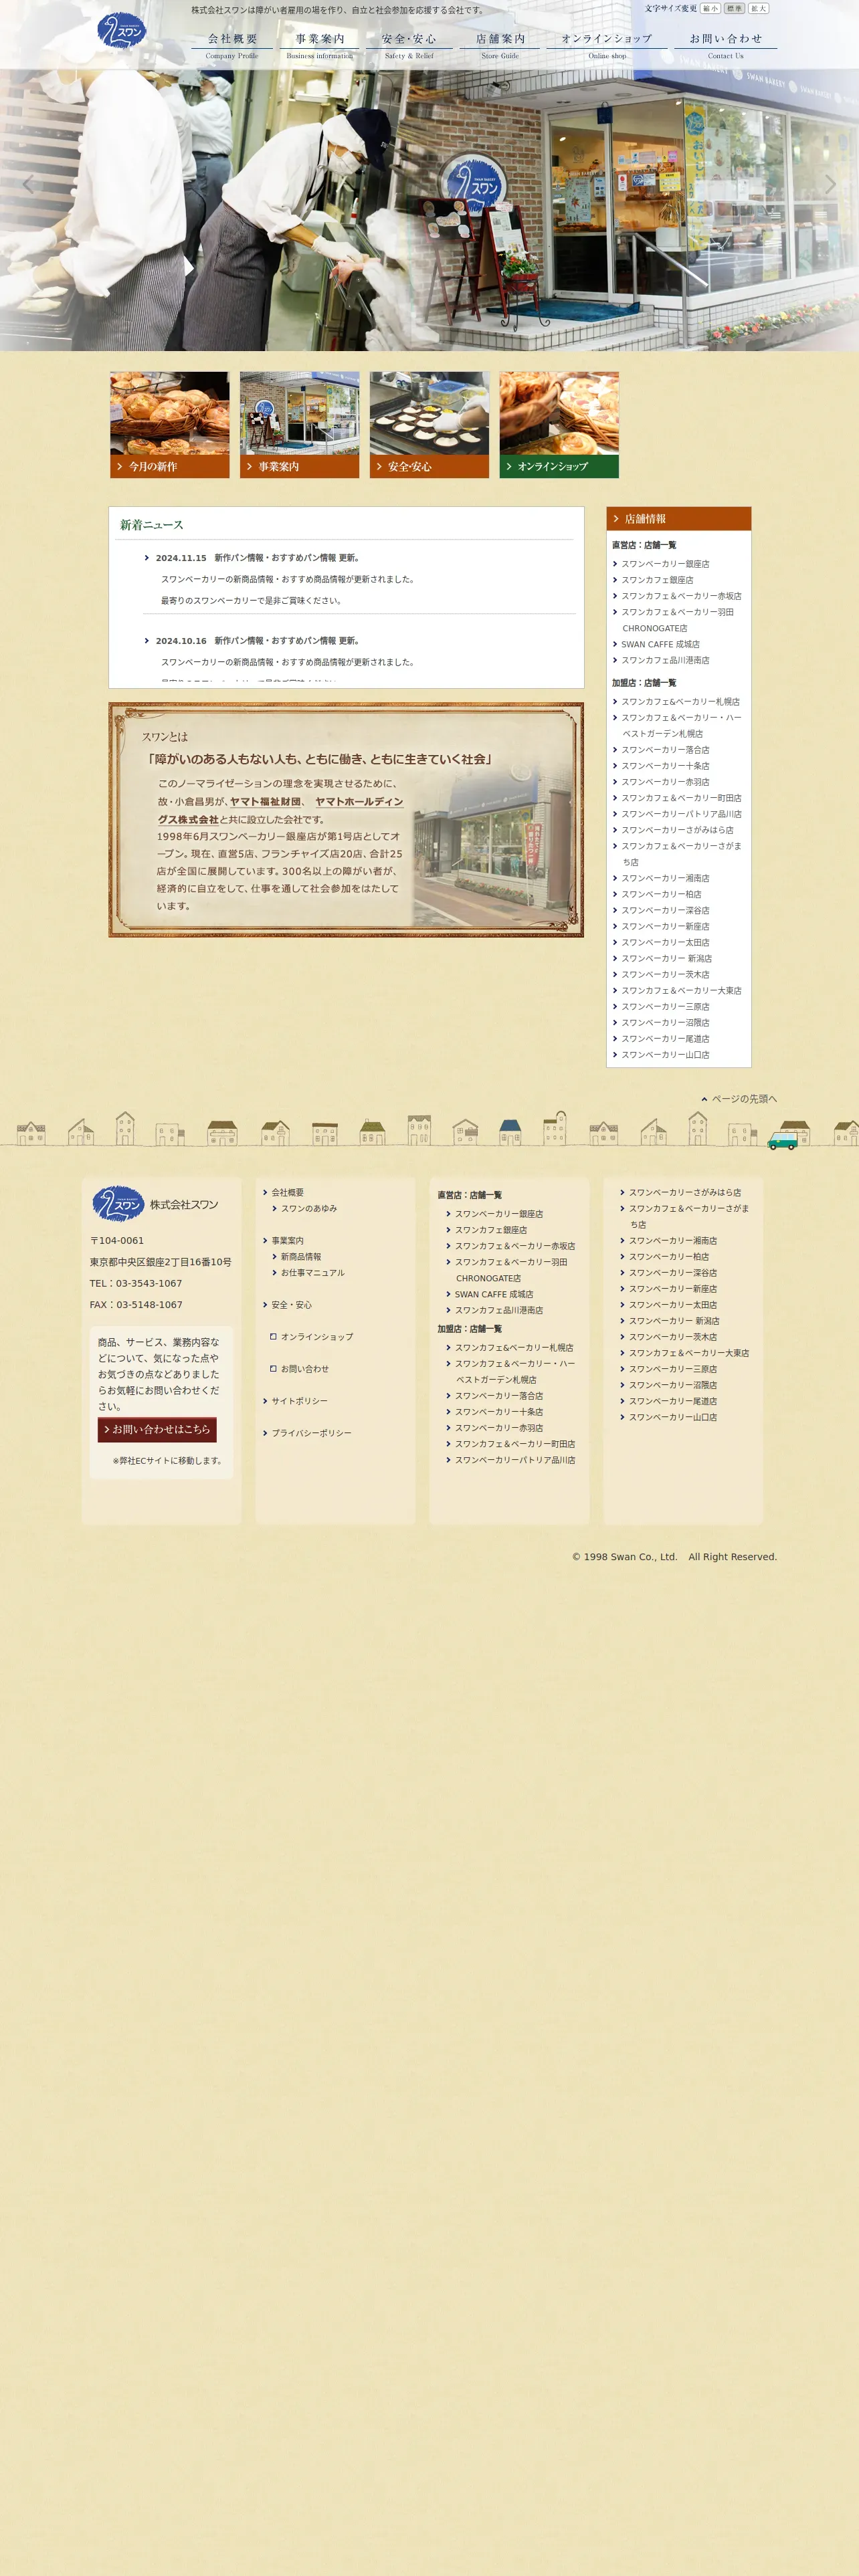Open 今月の新作 bread thumbnail banner
This screenshot has height=2576, width=859.
coord(170,425)
